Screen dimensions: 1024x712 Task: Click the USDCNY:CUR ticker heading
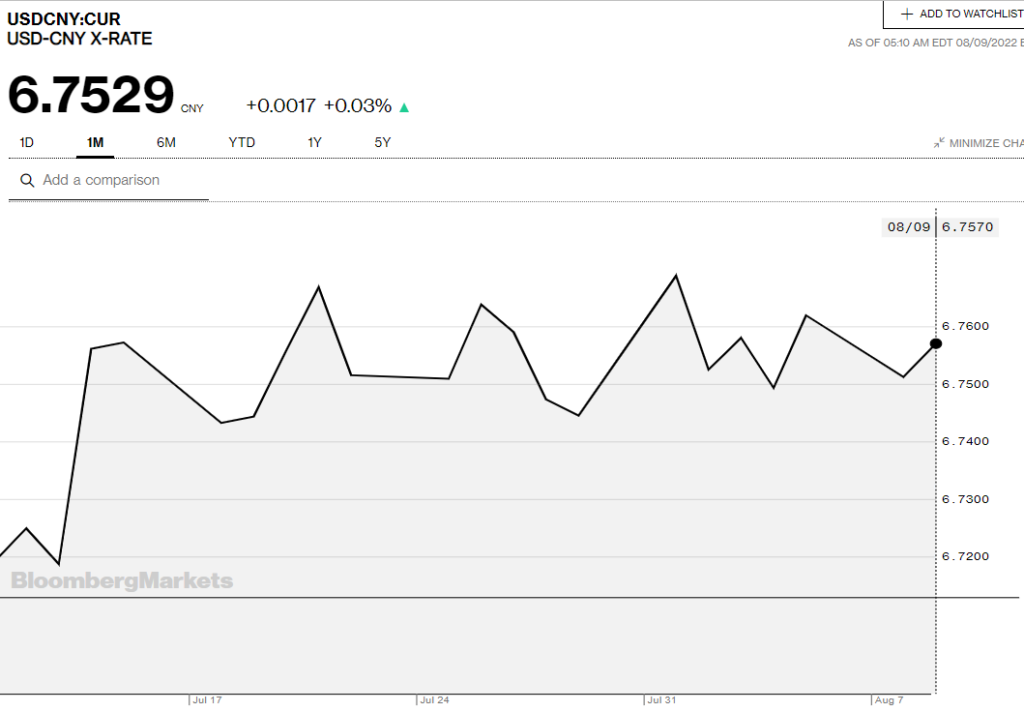64,19
